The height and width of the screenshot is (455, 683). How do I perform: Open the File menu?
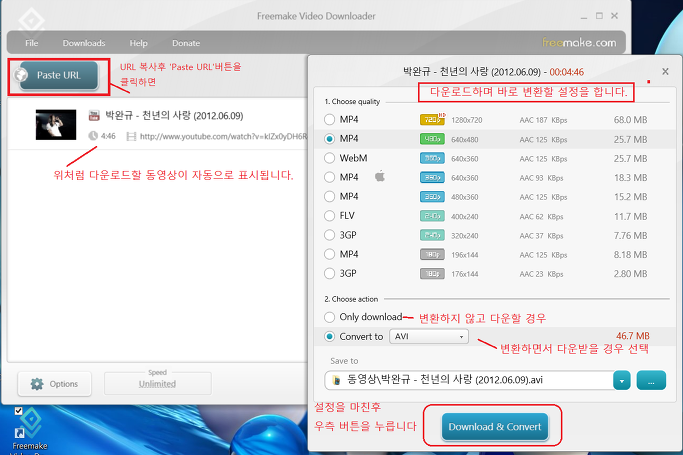coord(31,43)
